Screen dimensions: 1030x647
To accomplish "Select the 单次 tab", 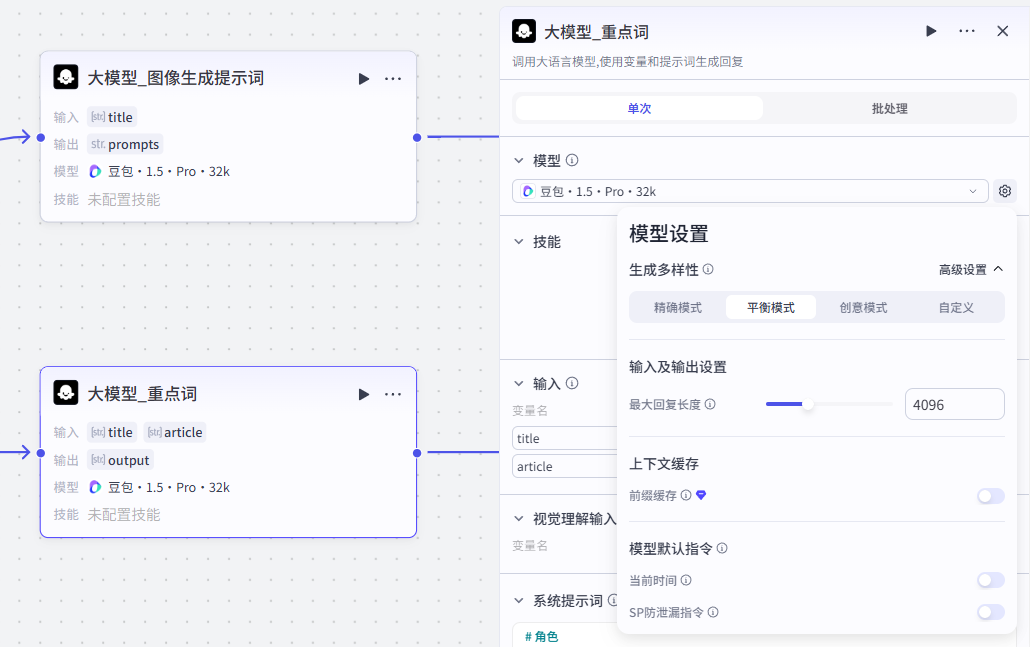I will click(x=639, y=108).
